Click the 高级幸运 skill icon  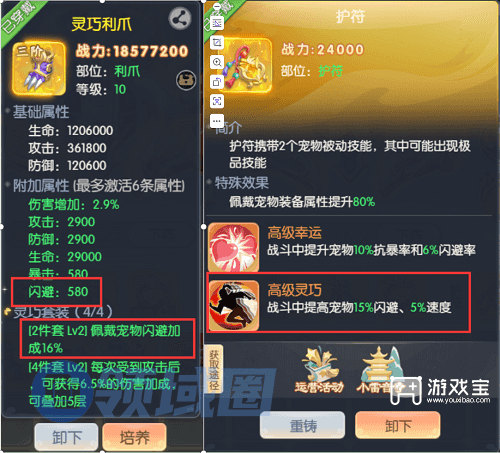[x=234, y=247]
